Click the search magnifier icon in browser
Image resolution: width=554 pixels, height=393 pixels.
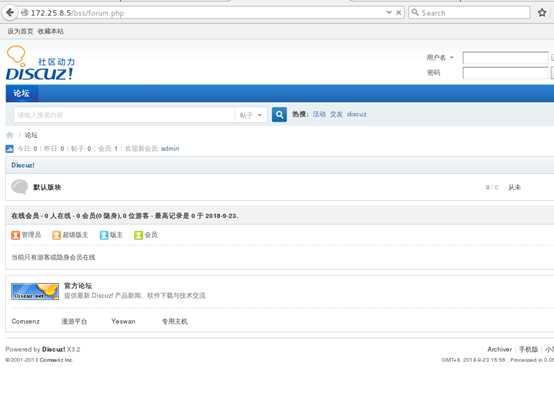click(415, 13)
